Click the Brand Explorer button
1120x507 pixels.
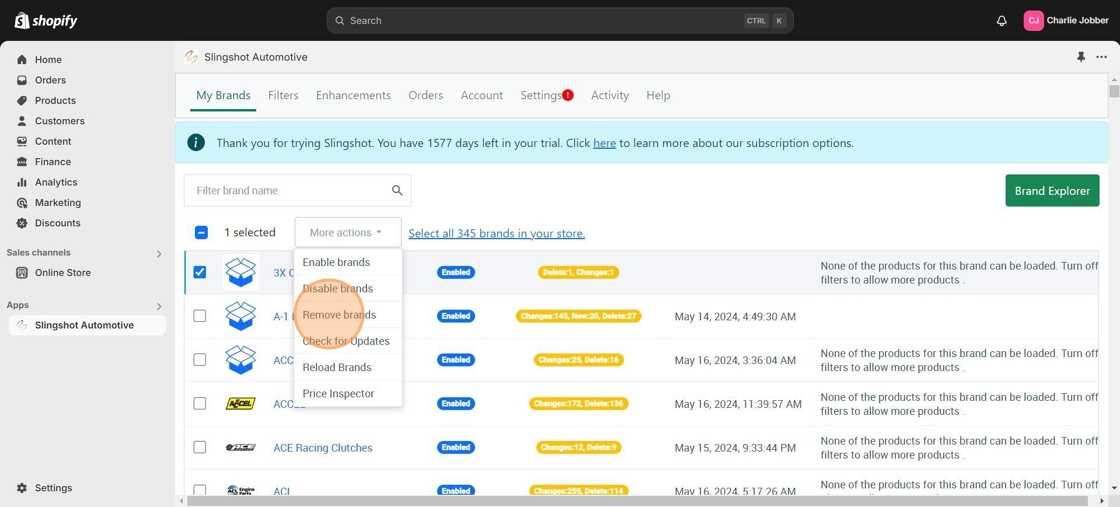[1052, 191]
